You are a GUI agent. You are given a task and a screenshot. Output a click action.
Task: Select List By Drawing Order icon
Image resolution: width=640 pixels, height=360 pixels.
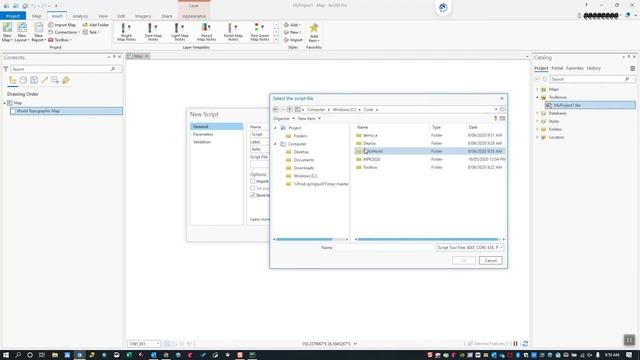pyautogui.click(x=13, y=80)
